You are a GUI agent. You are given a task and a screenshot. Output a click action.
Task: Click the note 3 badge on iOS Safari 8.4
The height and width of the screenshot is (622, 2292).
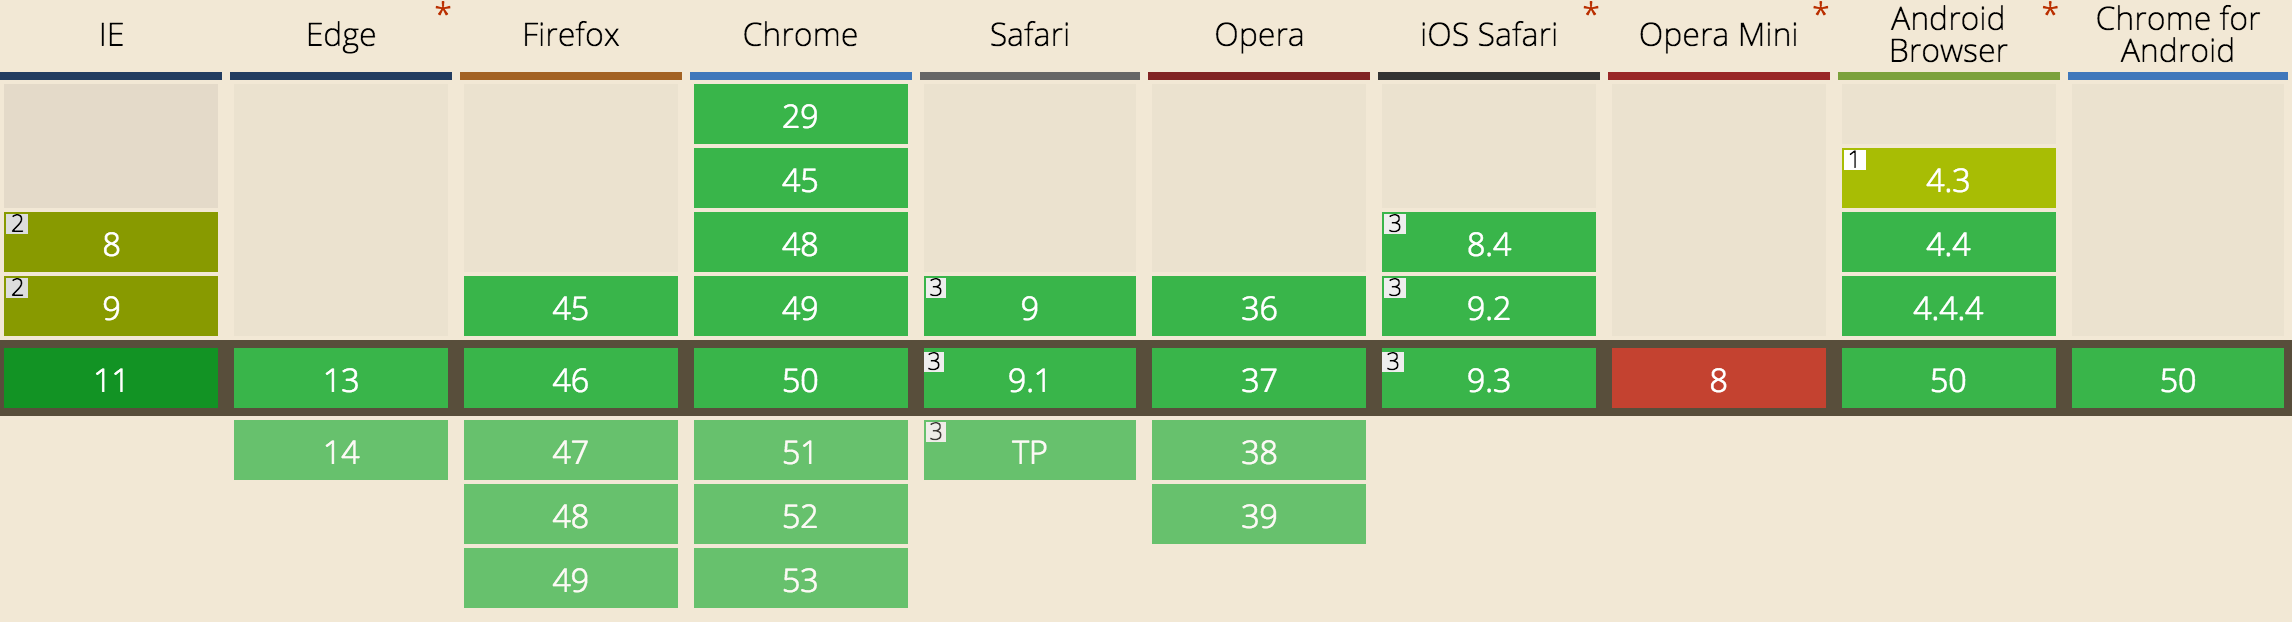(x=1394, y=224)
